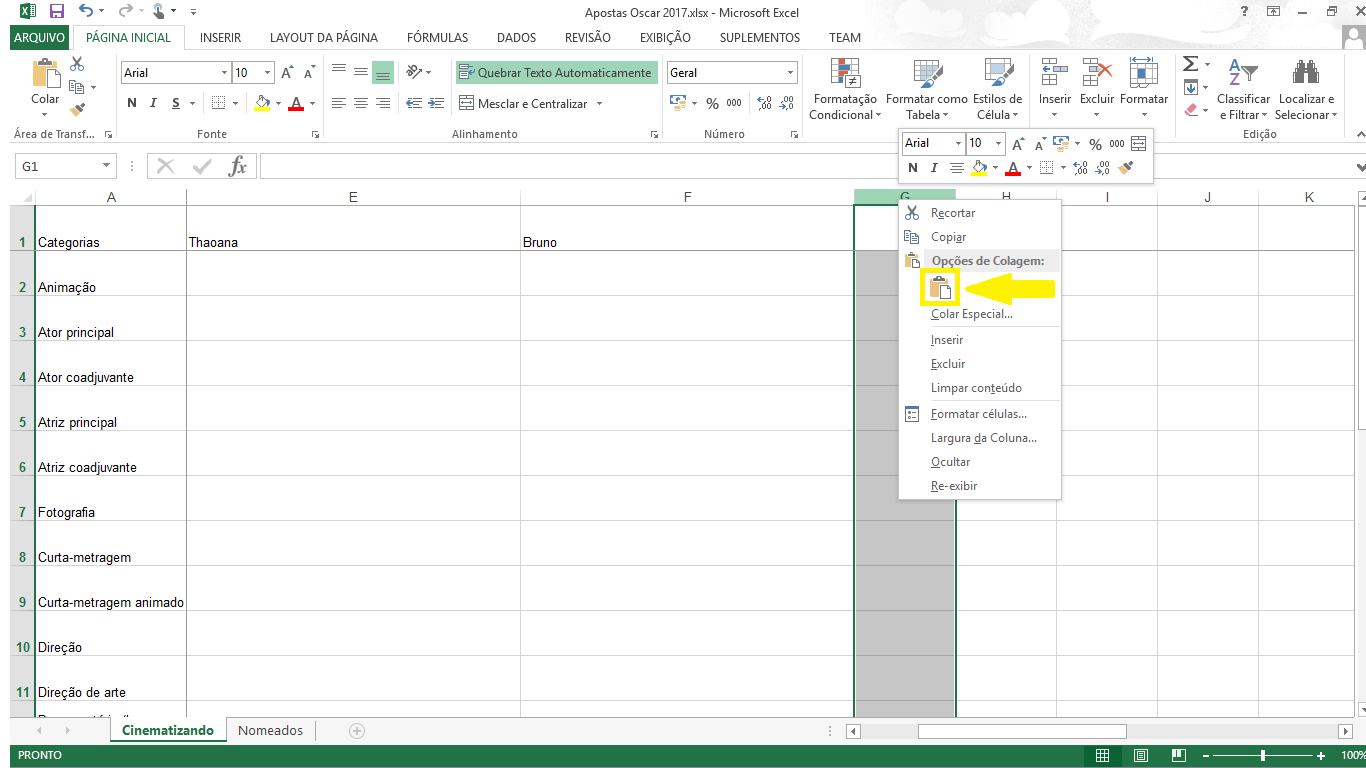The image size is (1366, 768).
Task: Switch to Page Layout view in the status bar
Action: pyautogui.click(x=1139, y=756)
